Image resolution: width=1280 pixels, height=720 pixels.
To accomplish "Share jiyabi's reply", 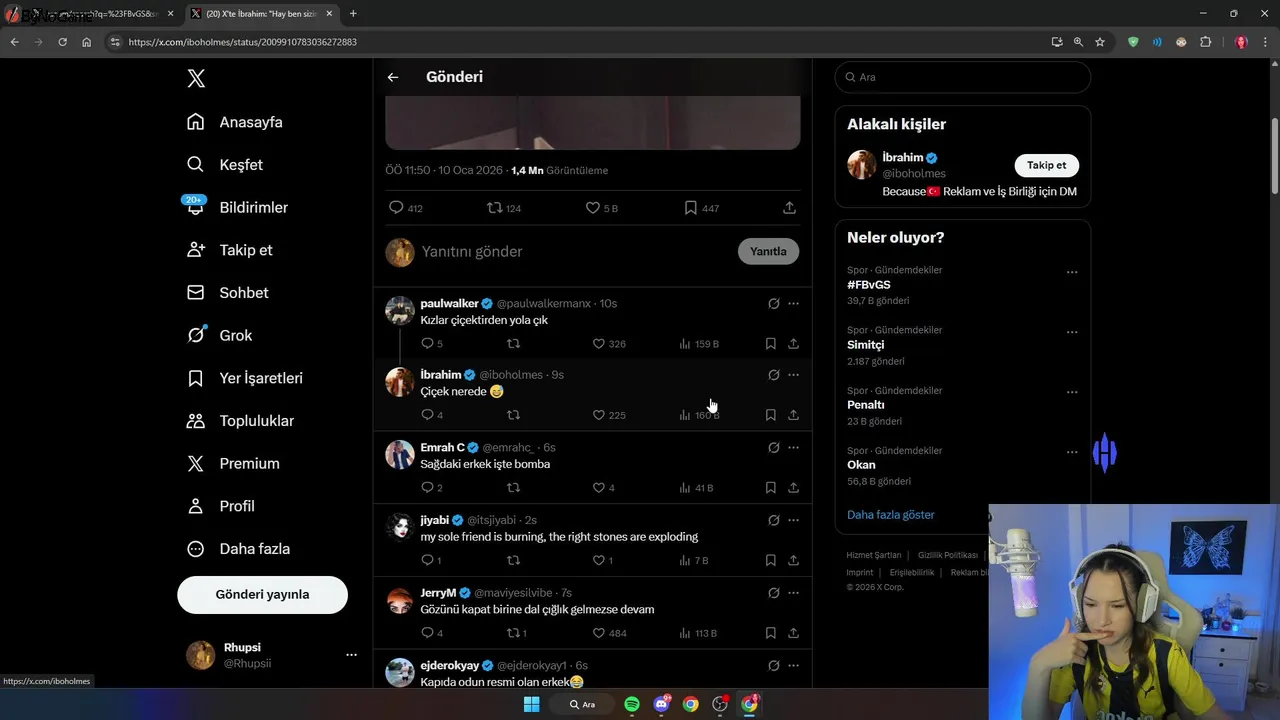I will [793, 561].
